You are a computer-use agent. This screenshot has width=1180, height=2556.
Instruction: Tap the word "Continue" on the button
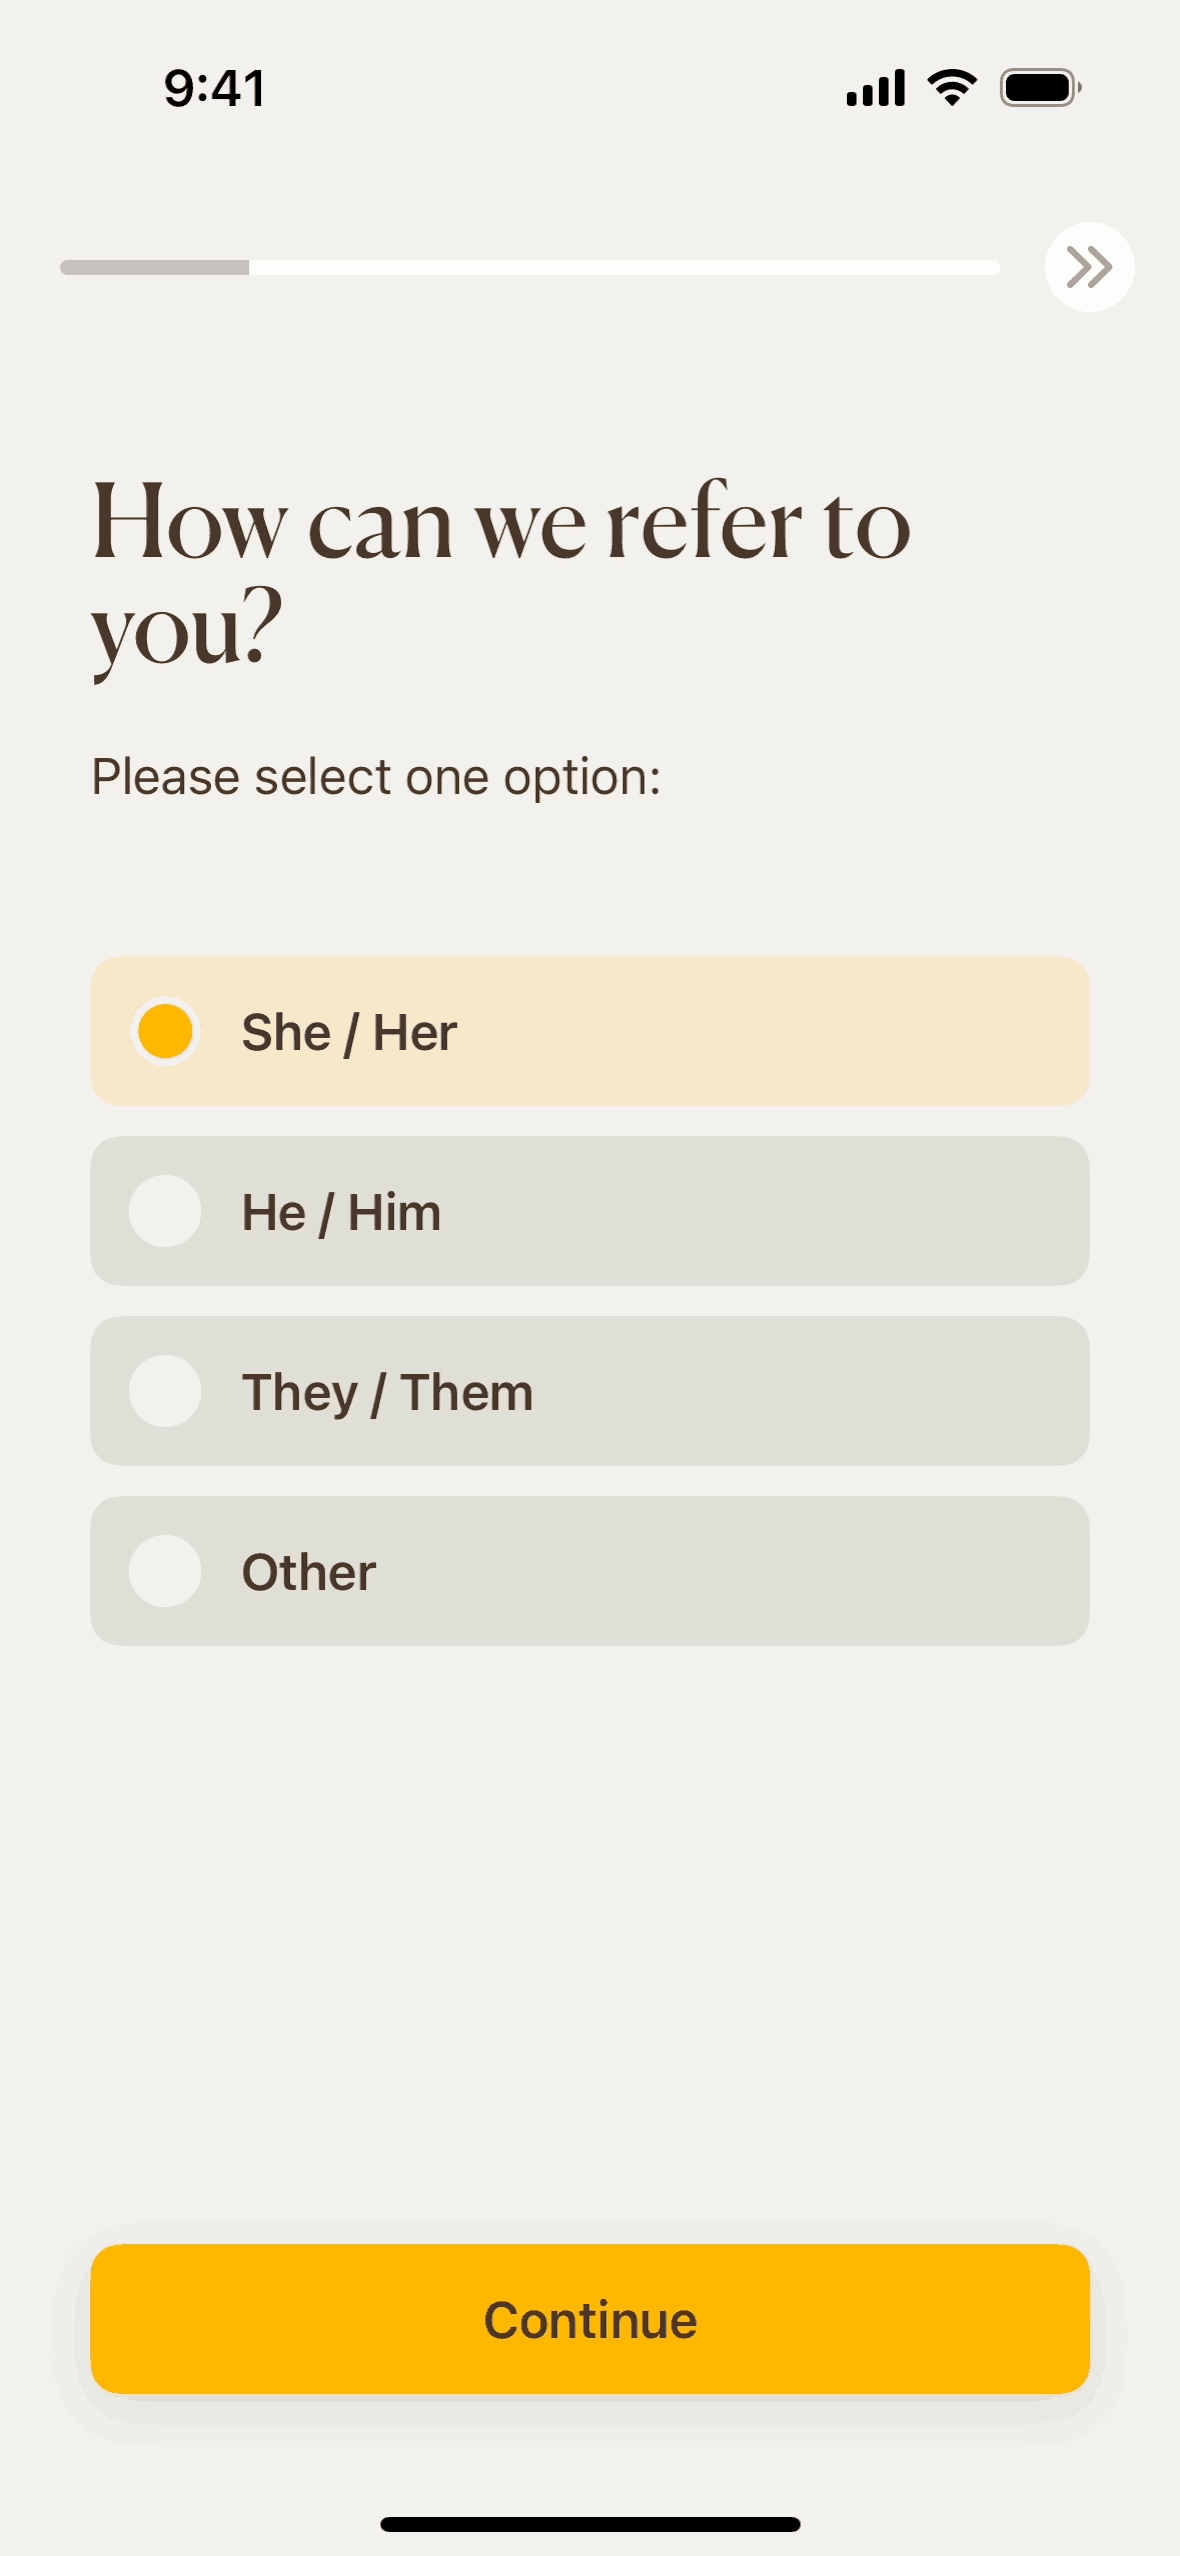click(x=590, y=2320)
